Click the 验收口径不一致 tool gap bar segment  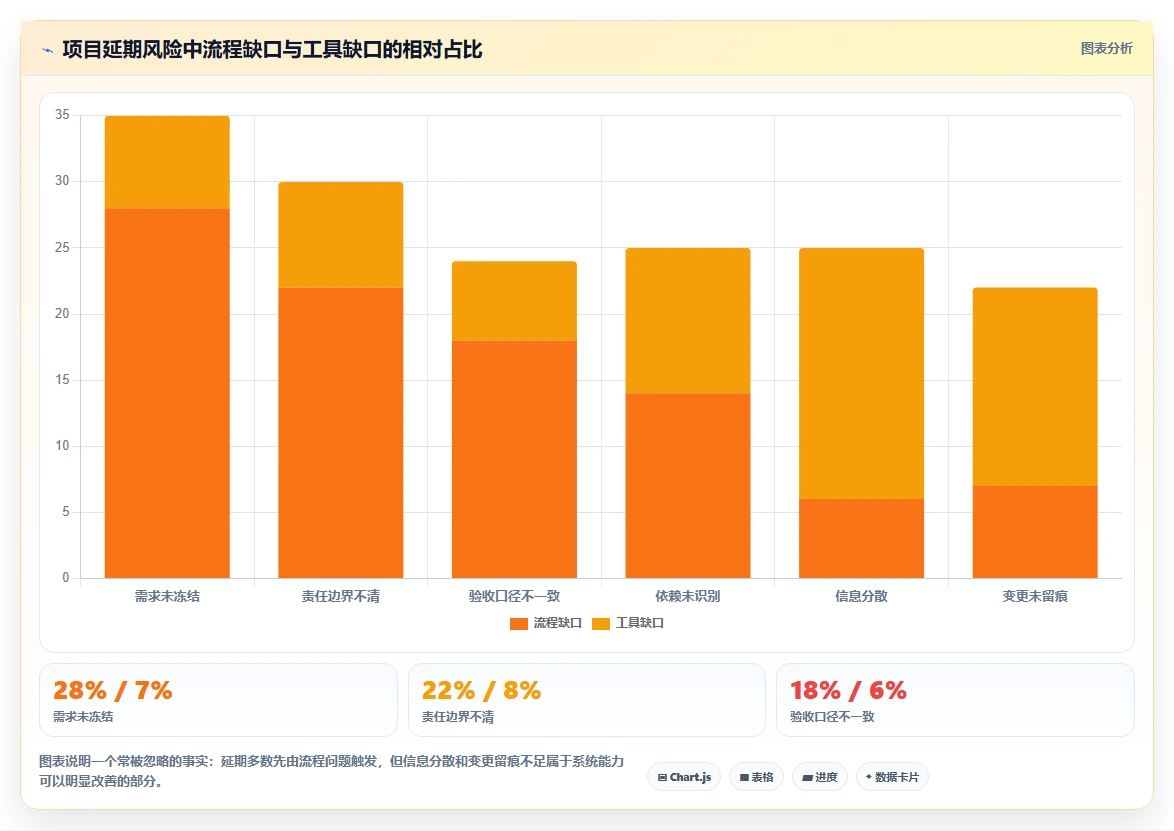coord(514,301)
